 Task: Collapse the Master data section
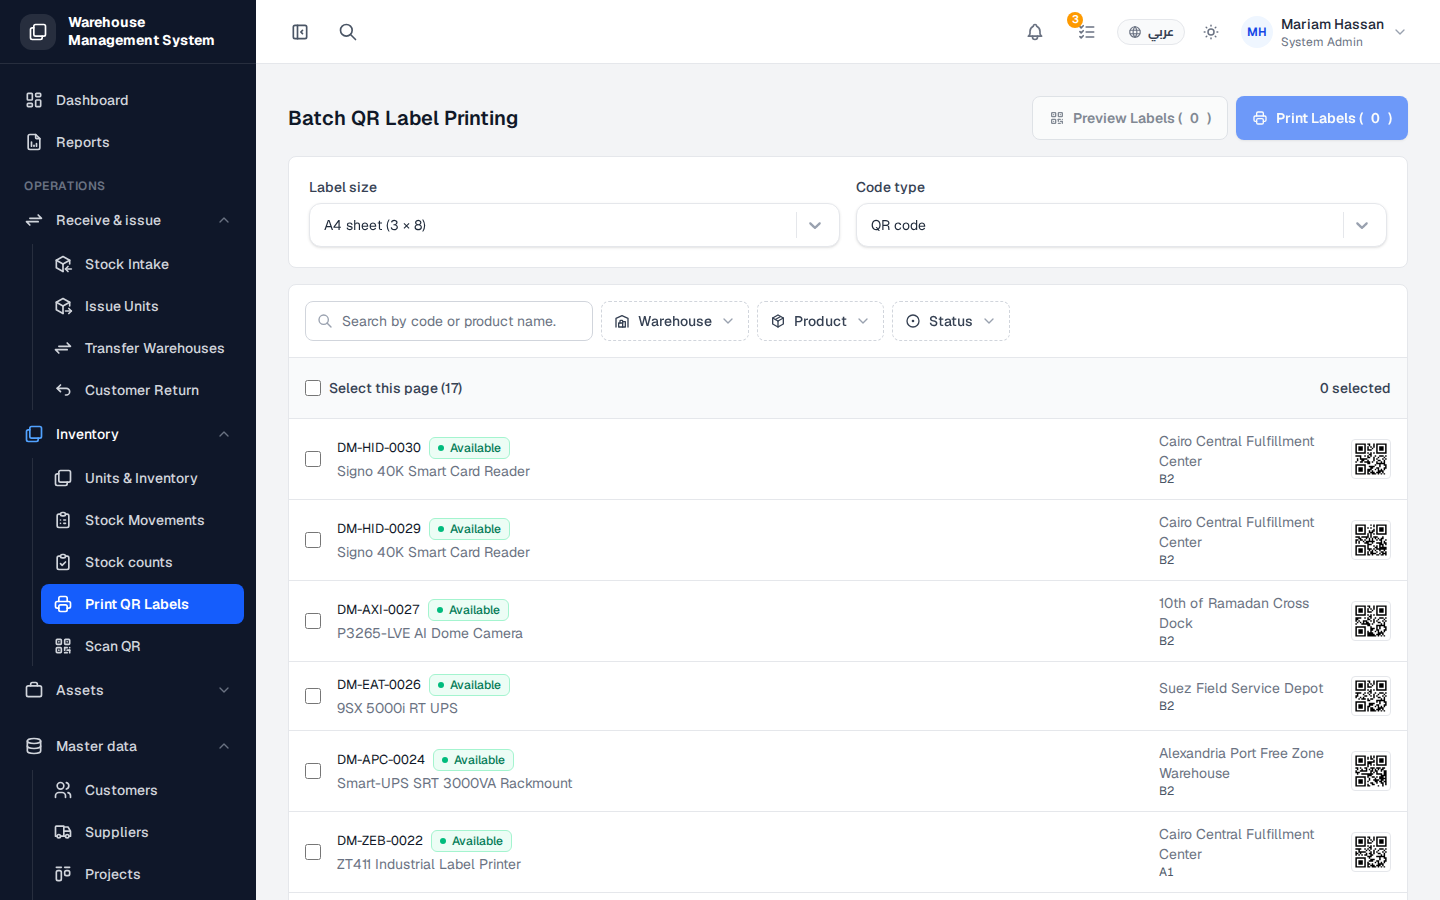(128, 746)
